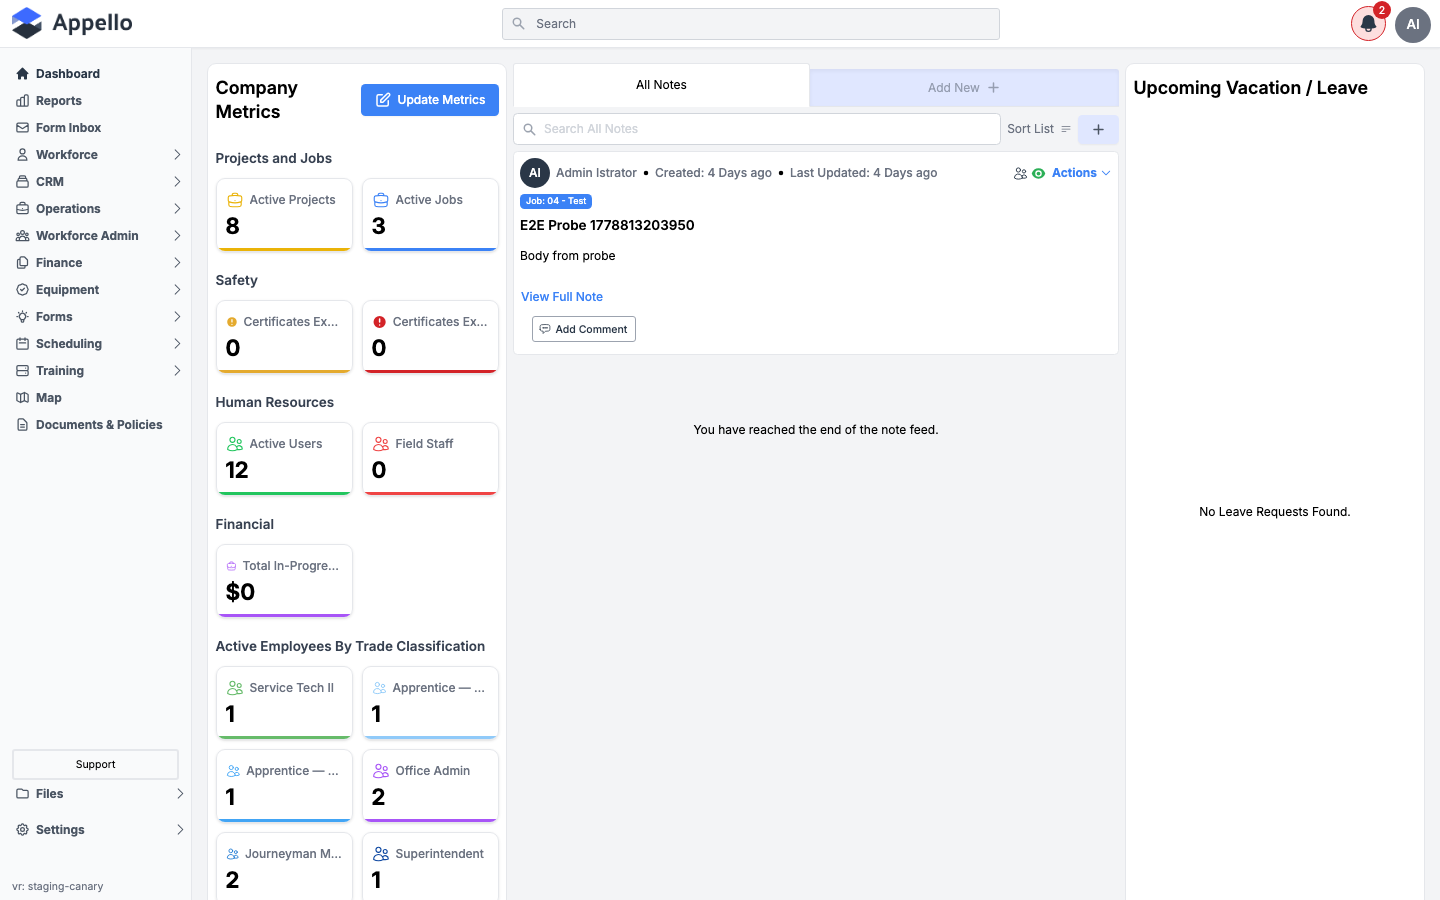Click the Support button
This screenshot has width=1440, height=900.
pyautogui.click(x=95, y=765)
